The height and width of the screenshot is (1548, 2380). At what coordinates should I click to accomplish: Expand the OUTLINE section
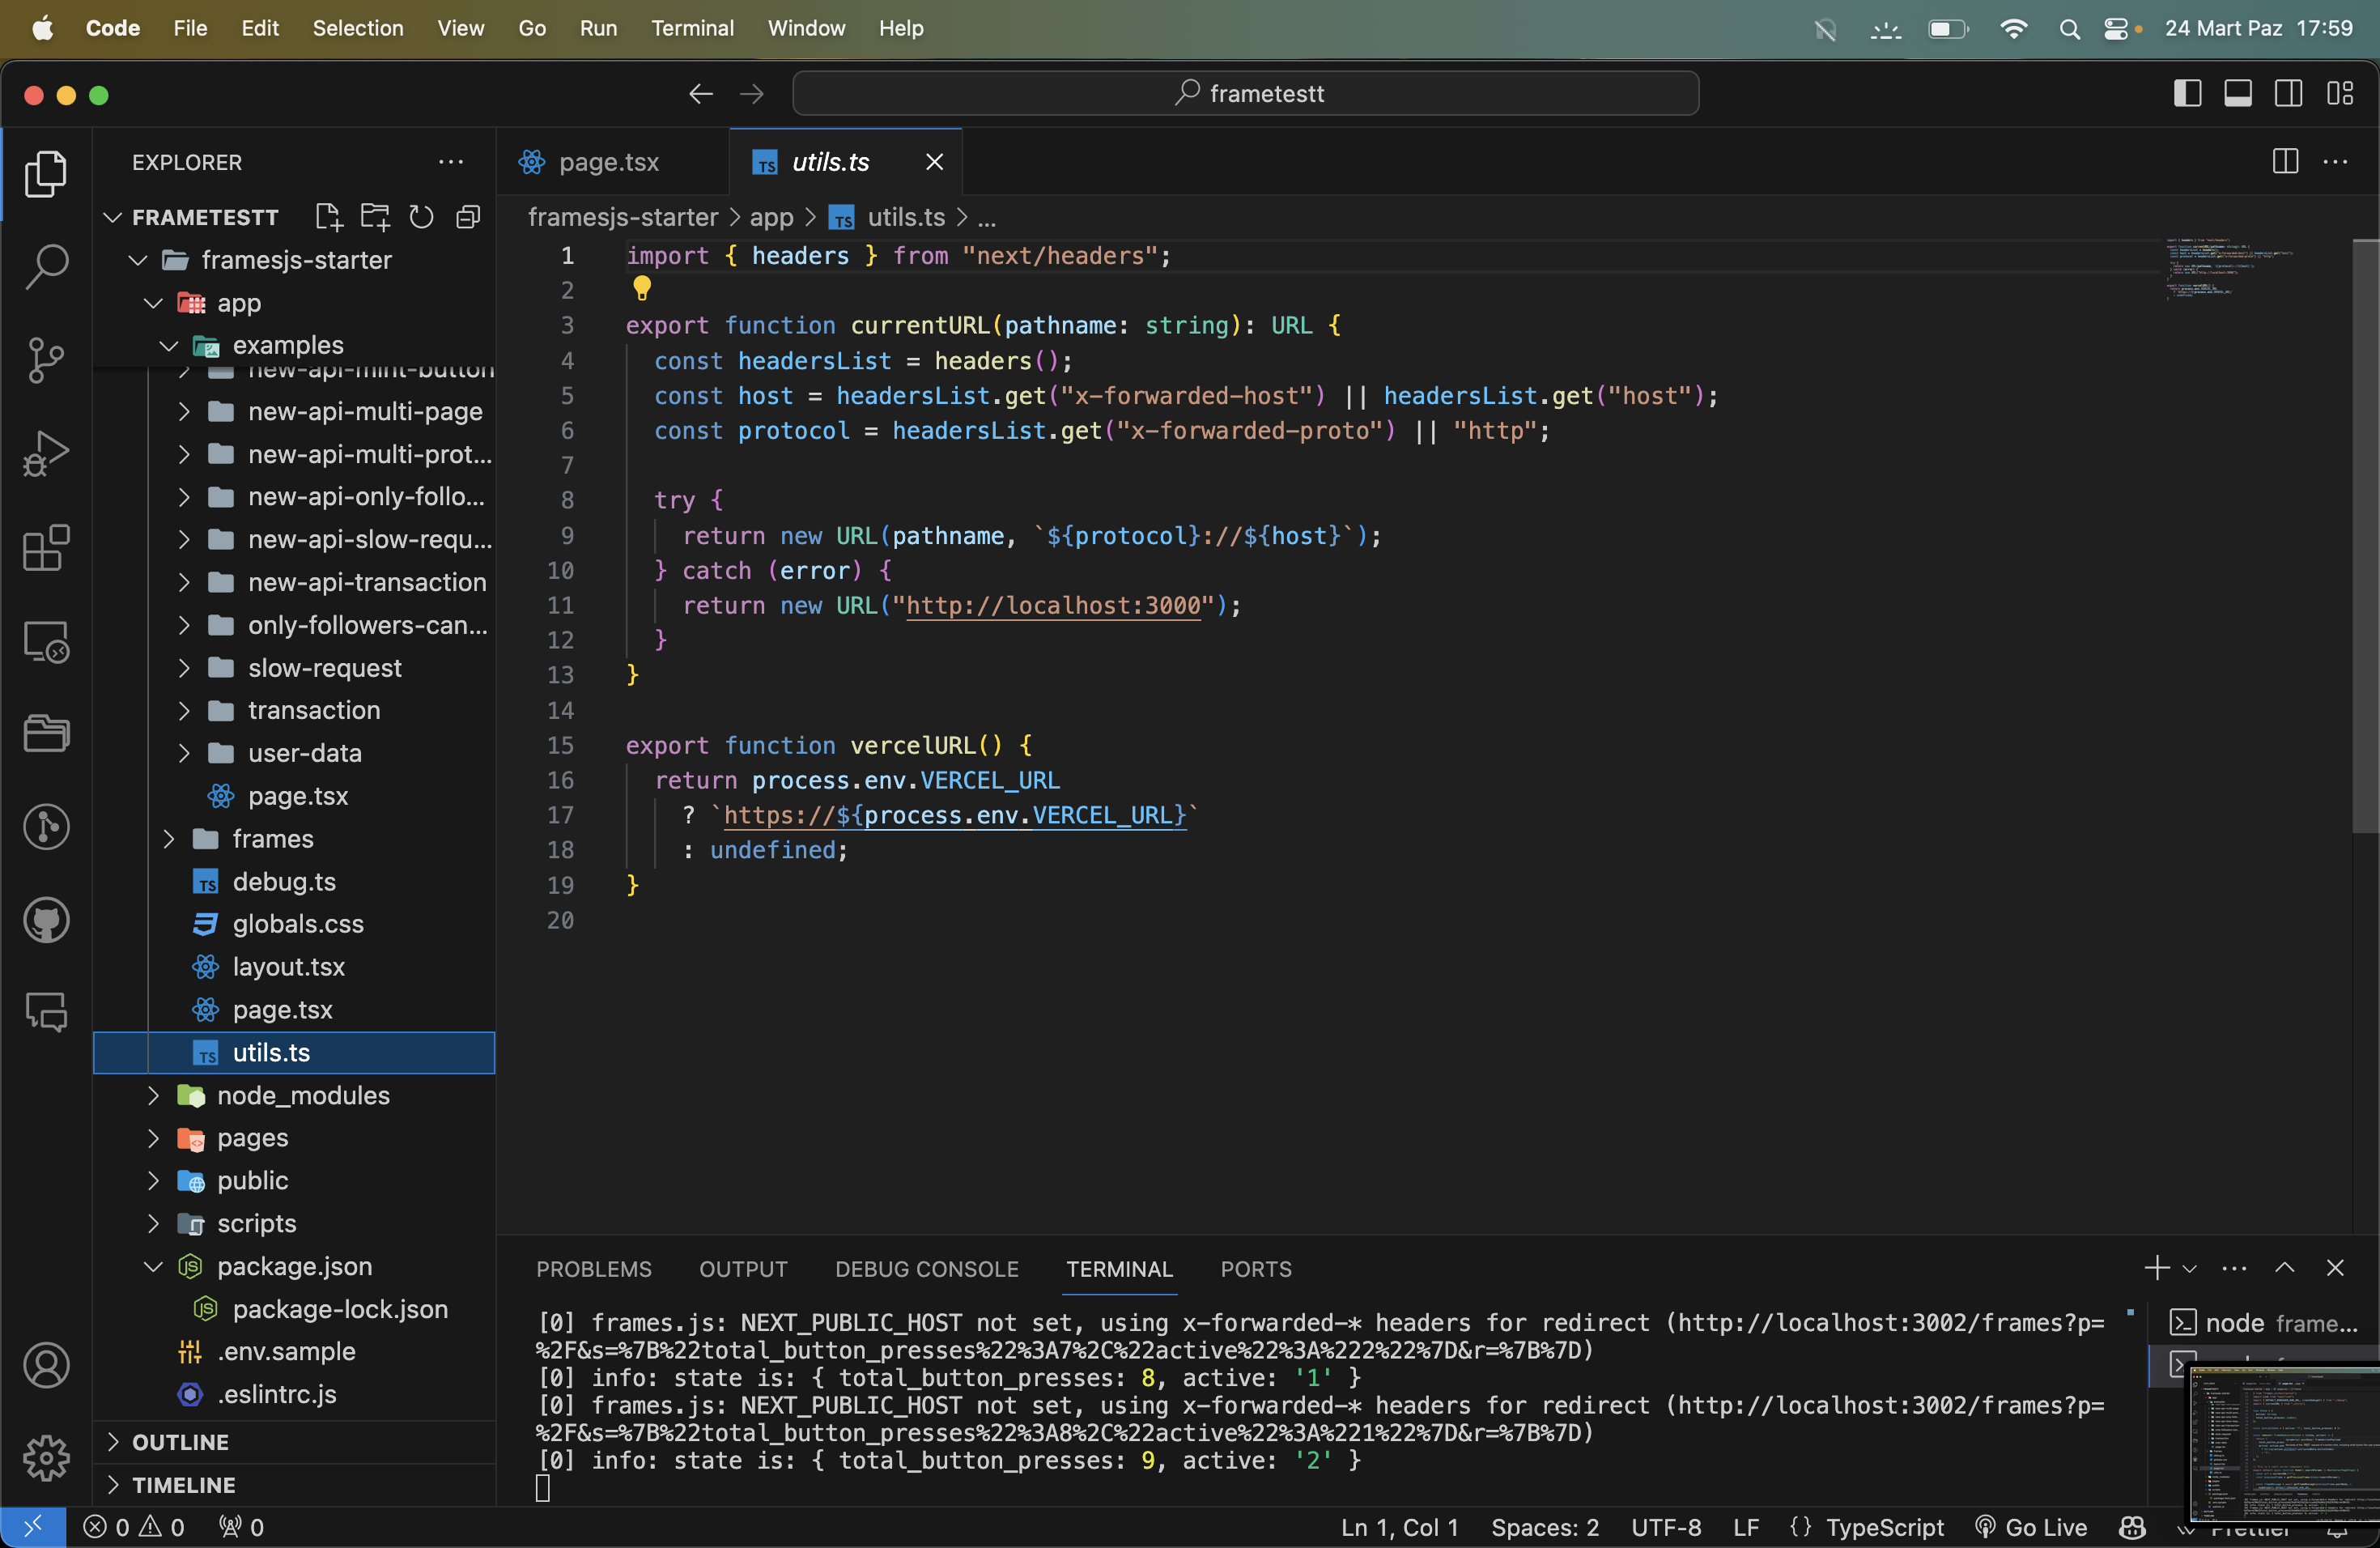point(112,1442)
